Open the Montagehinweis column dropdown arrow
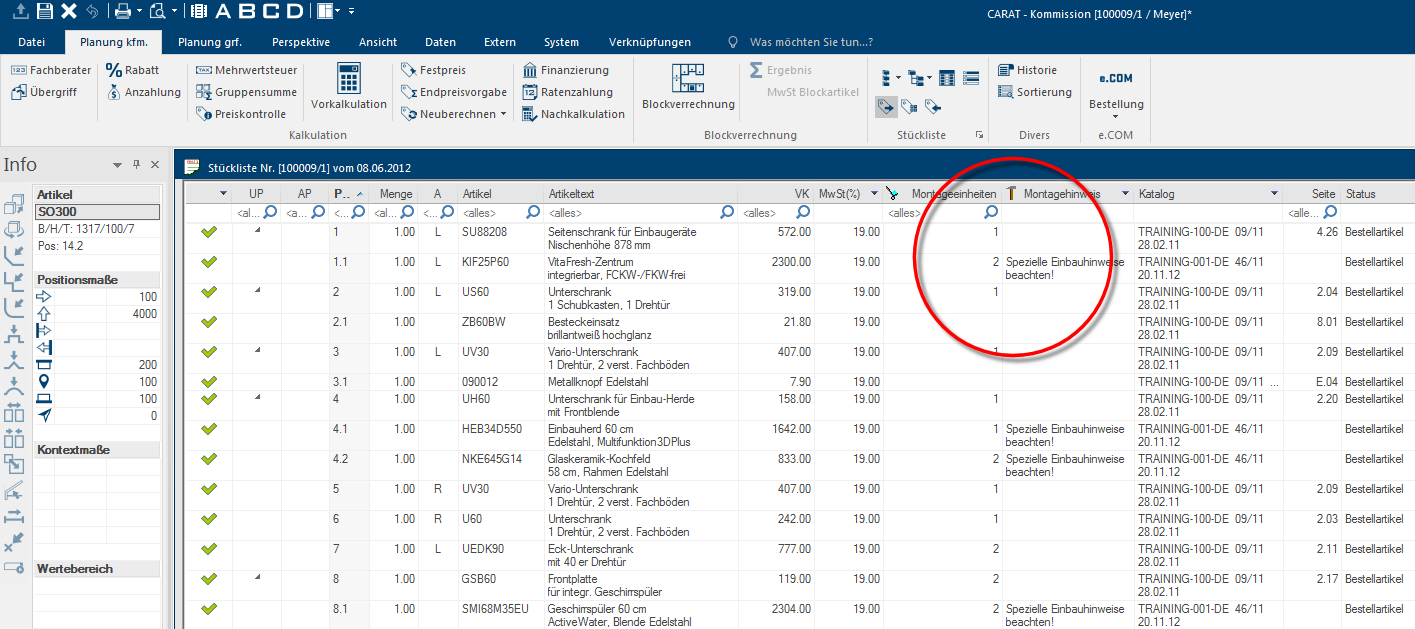 point(1125,193)
